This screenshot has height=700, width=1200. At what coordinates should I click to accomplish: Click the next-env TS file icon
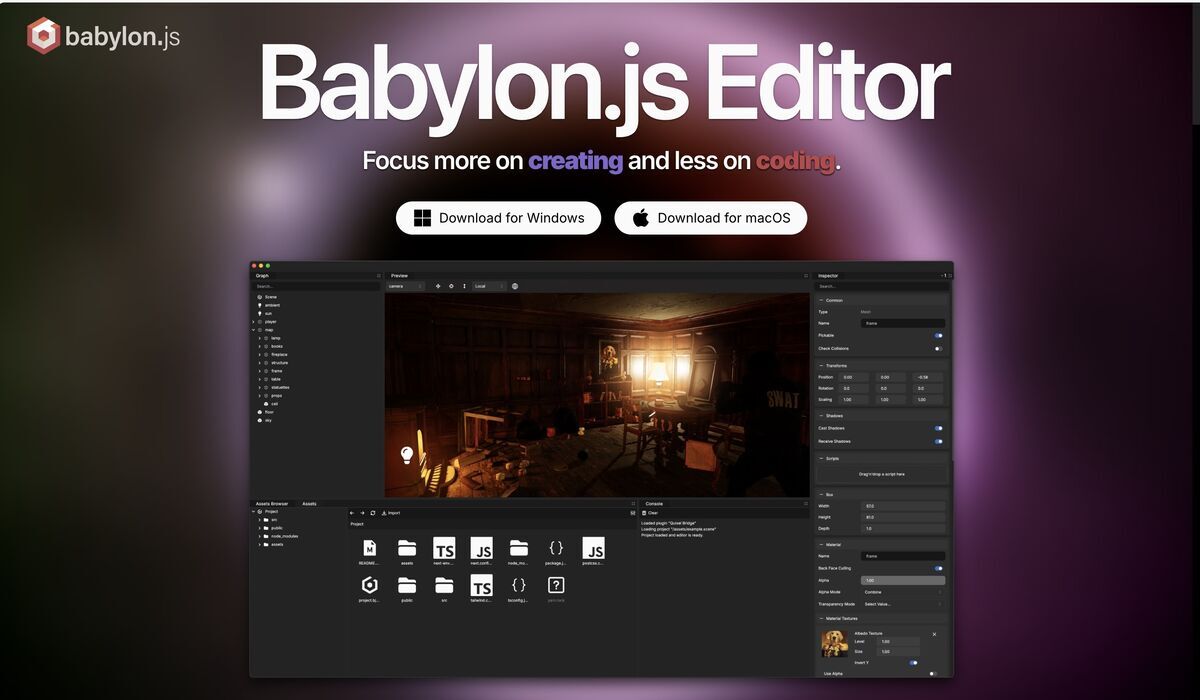click(444, 548)
